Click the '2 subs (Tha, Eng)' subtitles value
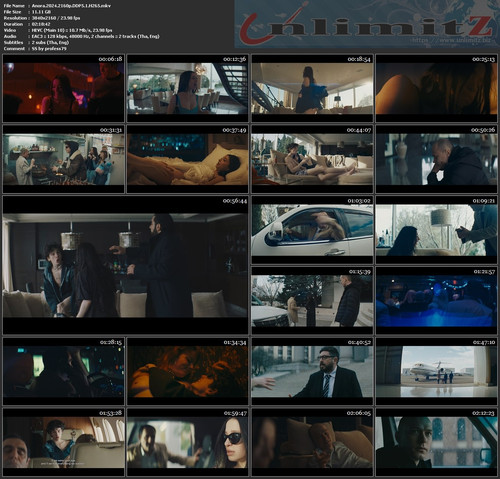The height and width of the screenshot is (479, 500). 50,42
